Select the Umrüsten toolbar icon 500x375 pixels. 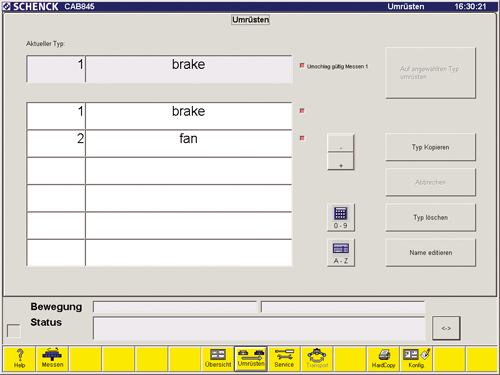(251, 359)
